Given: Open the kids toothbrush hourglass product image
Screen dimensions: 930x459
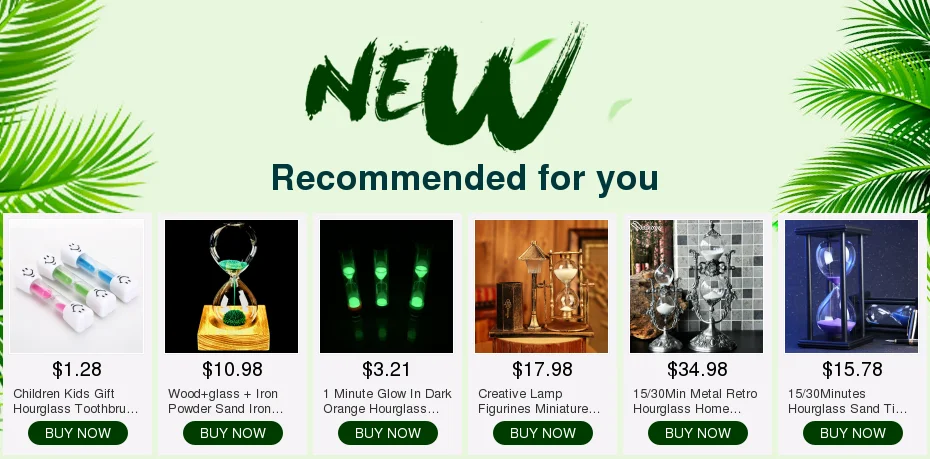Looking at the screenshot, I should tap(77, 286).
